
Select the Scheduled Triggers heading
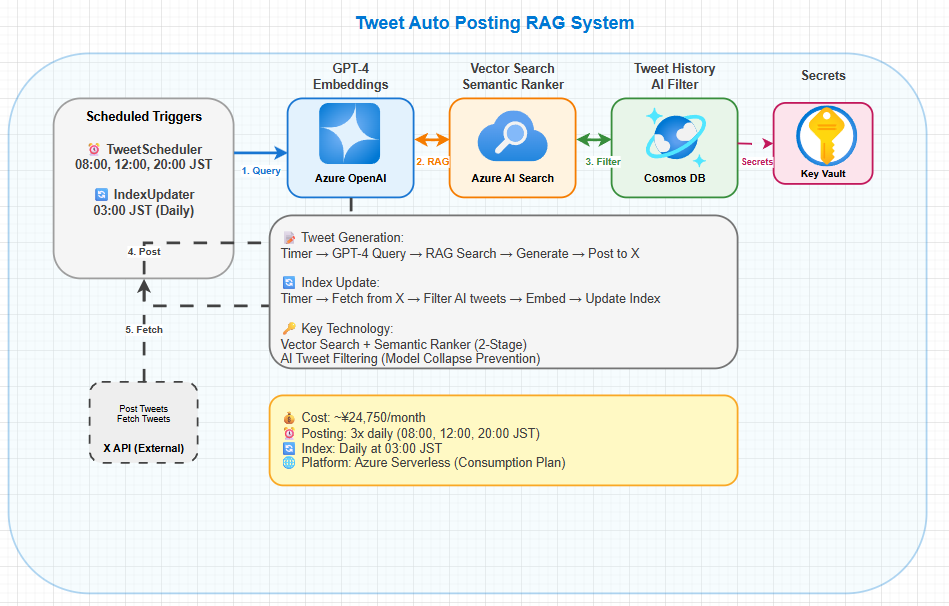[x=144, y=116]
